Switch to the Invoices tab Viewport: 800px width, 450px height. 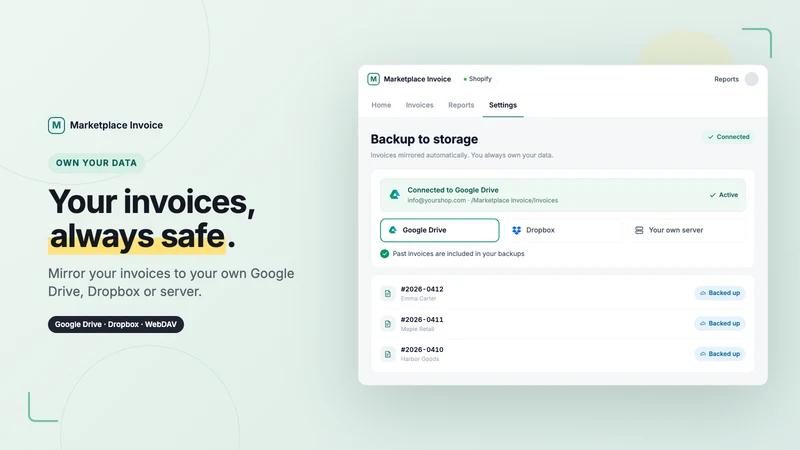(x=419, y=105)
